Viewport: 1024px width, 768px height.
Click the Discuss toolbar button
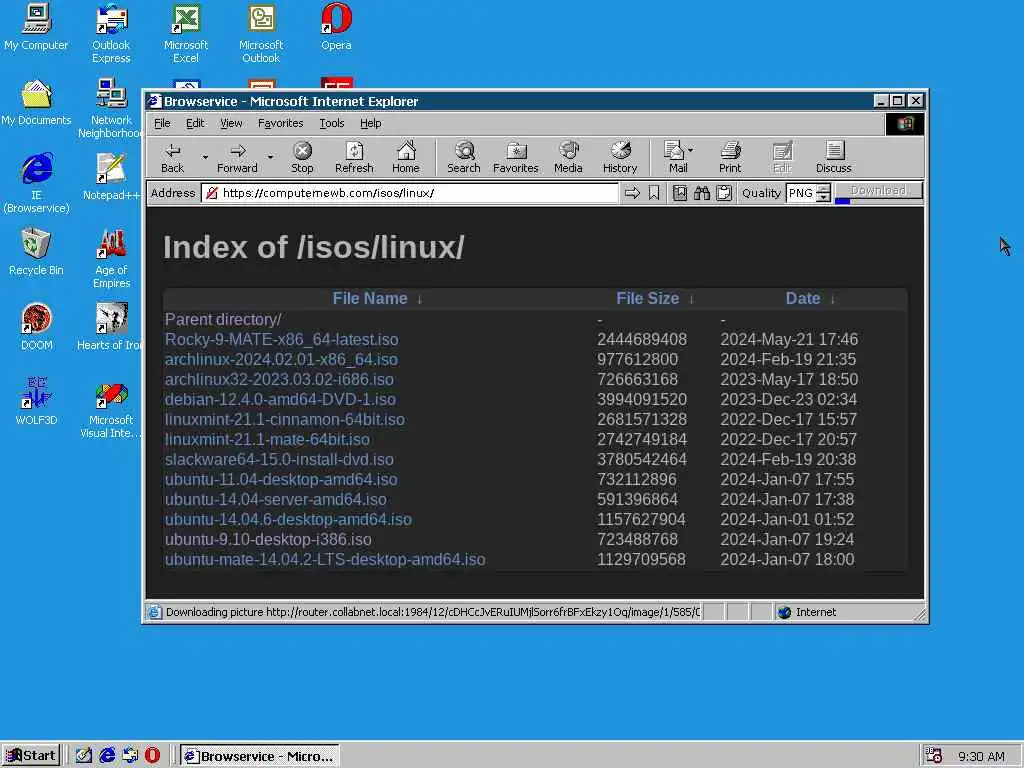[834, 157]
